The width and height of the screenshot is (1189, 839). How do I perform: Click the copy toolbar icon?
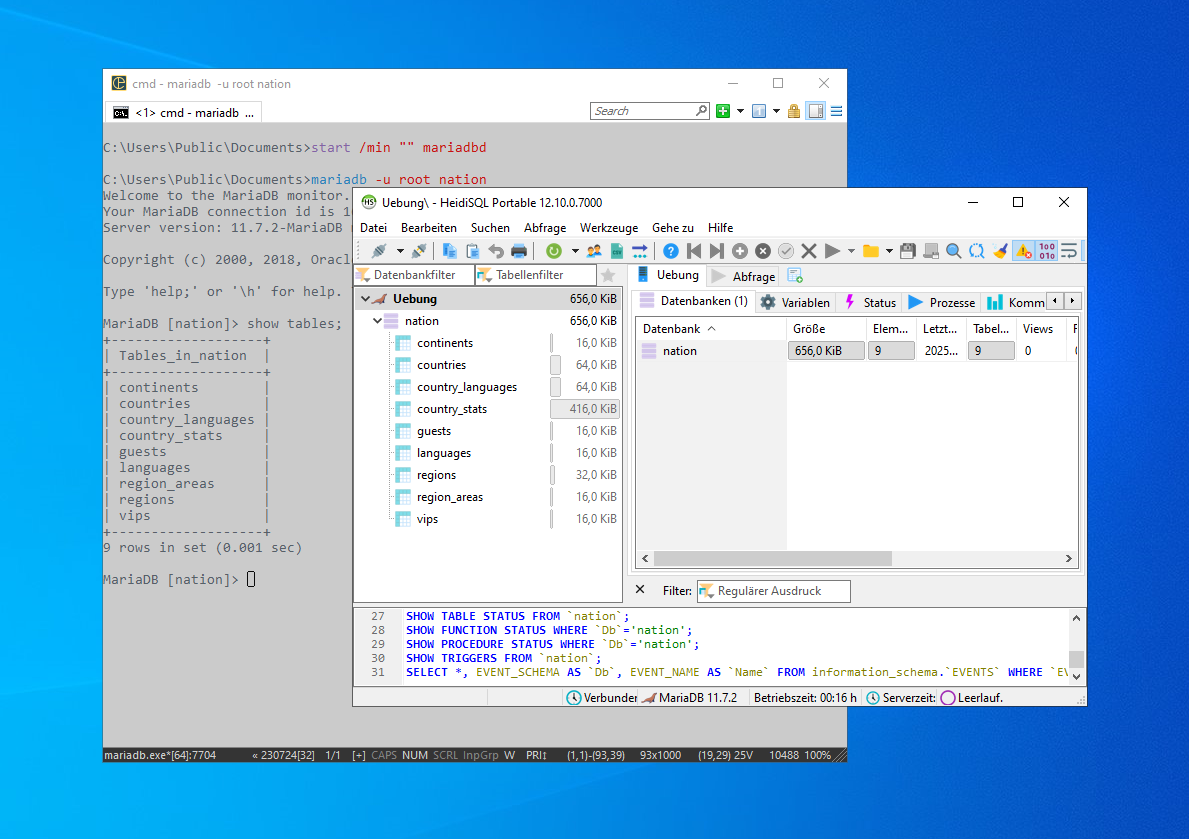[x=449, y=251]
